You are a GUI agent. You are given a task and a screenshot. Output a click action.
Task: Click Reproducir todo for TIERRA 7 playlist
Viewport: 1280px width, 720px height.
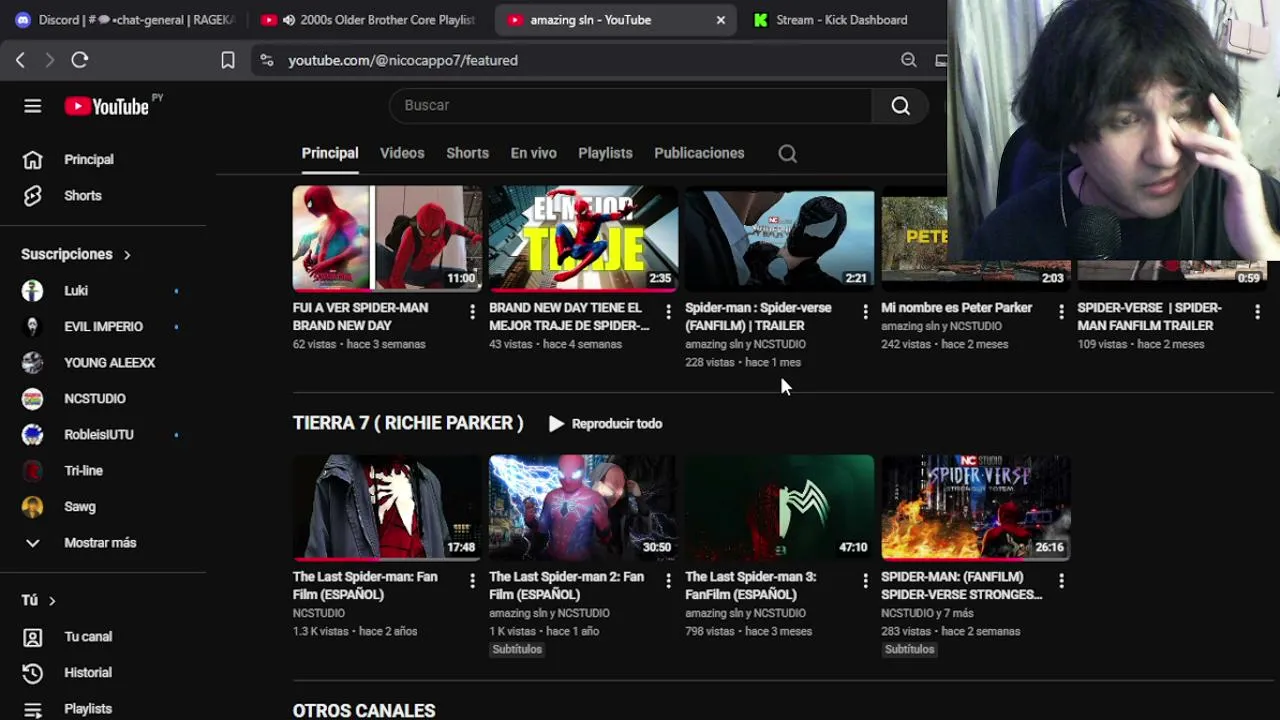(x=605, y=424)
